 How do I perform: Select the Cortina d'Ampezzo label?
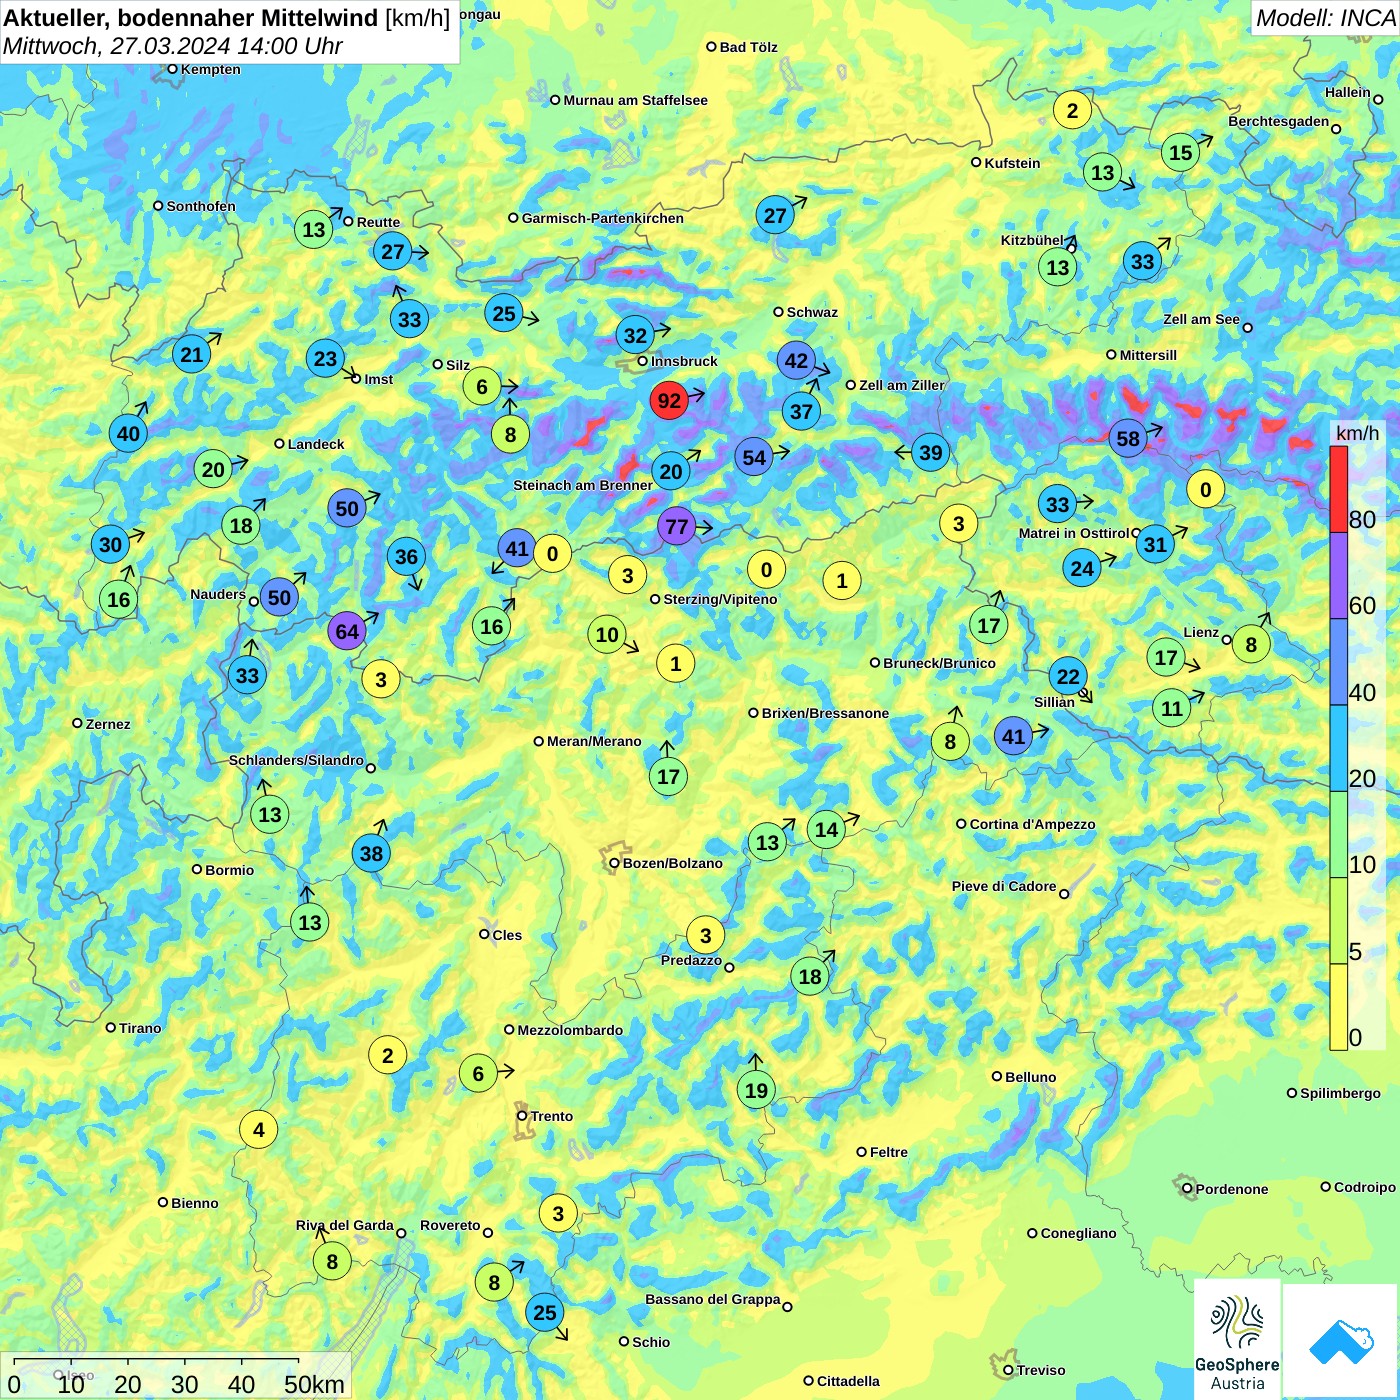click(1032, 824)
